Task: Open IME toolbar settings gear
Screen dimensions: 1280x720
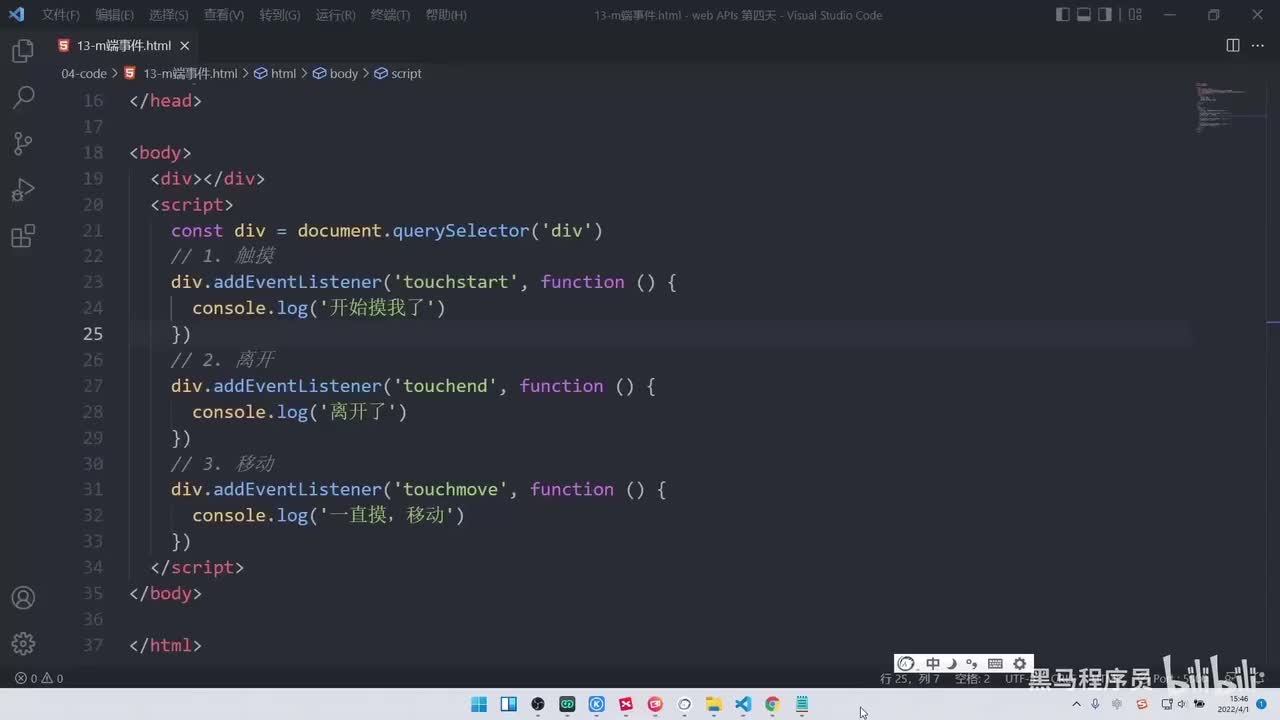Action: tap(1019, 663)
